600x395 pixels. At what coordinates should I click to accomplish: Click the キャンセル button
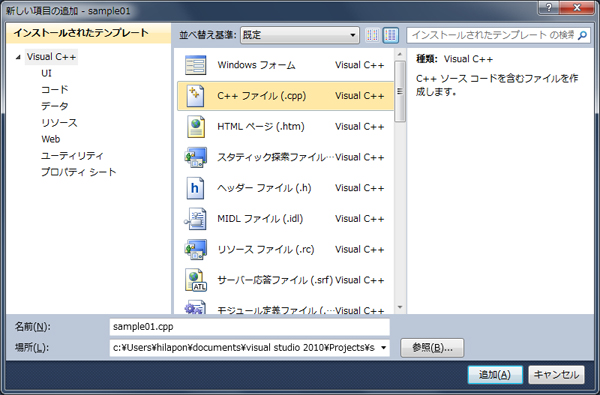[556, 375]
